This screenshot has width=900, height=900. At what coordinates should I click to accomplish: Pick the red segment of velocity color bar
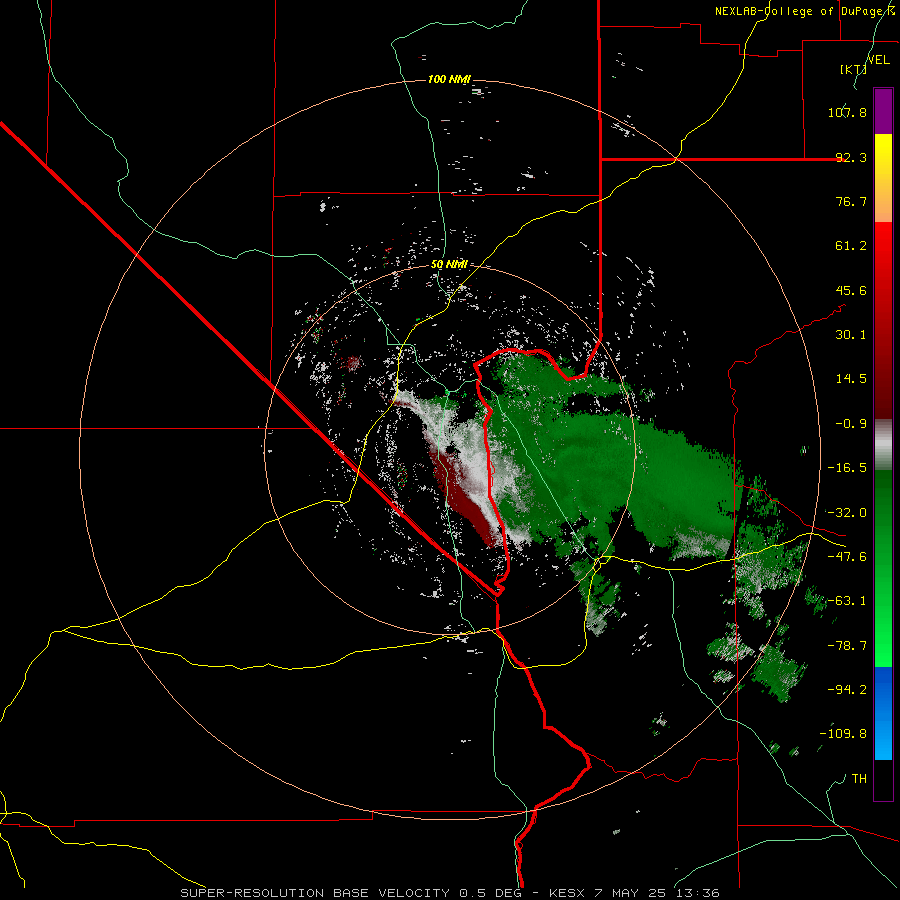point(883,320)
